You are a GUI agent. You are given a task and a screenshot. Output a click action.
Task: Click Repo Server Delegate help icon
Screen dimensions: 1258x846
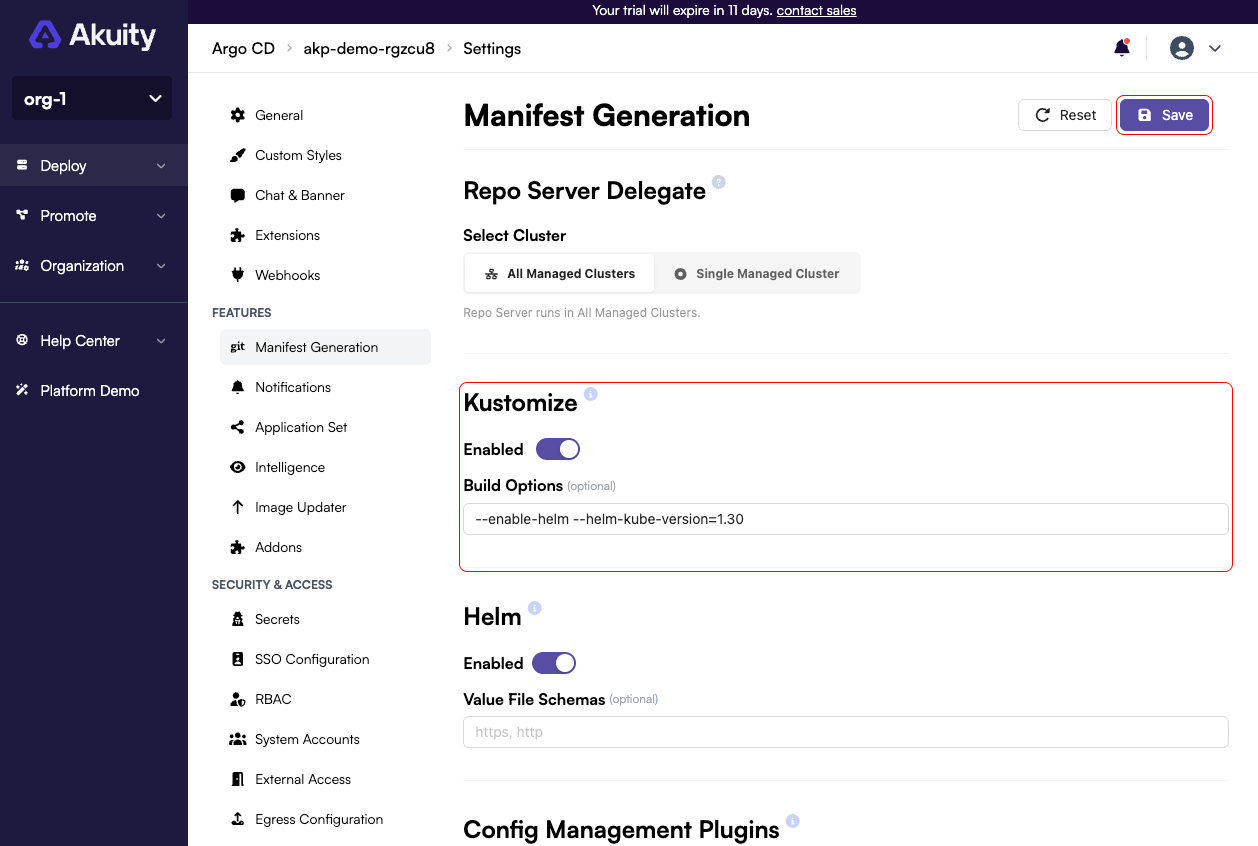point(719,182)
